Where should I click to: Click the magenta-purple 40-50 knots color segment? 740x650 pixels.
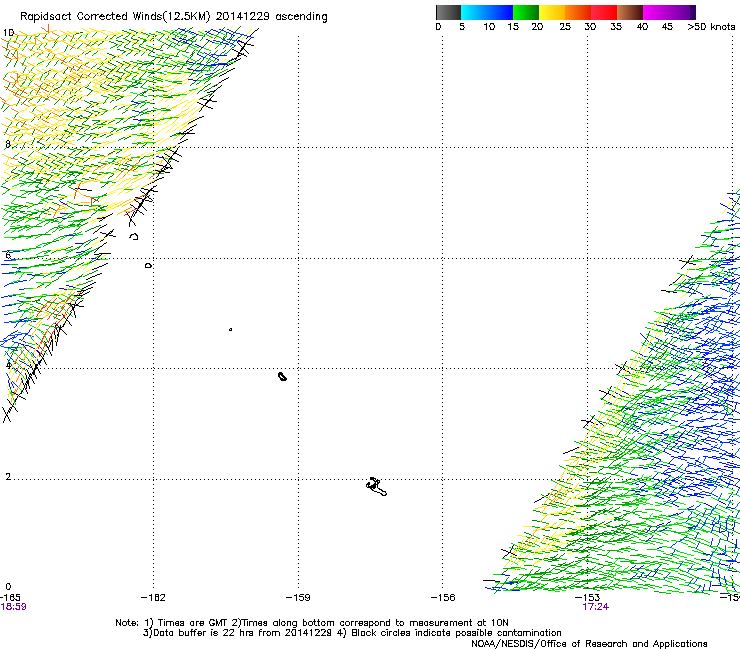click(x=669, y=12)
